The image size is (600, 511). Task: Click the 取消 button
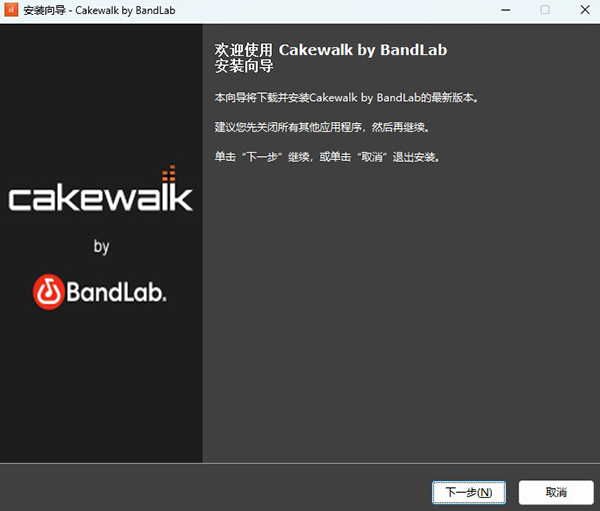point(556,493)
